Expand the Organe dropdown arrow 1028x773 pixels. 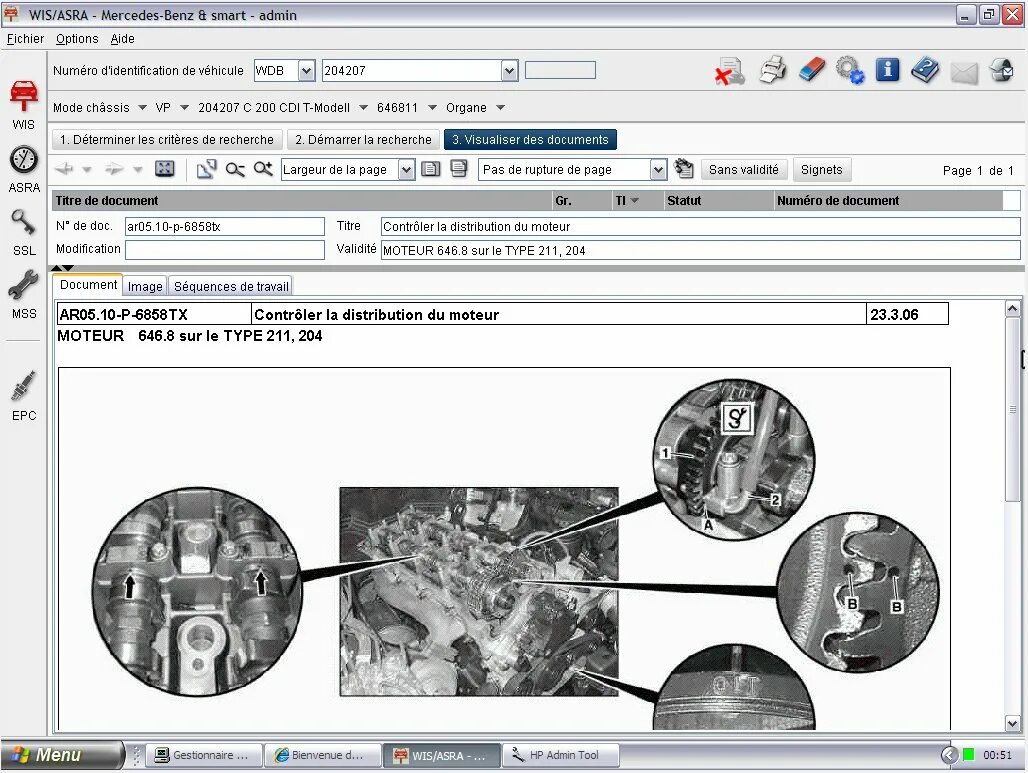pos(500,108)
